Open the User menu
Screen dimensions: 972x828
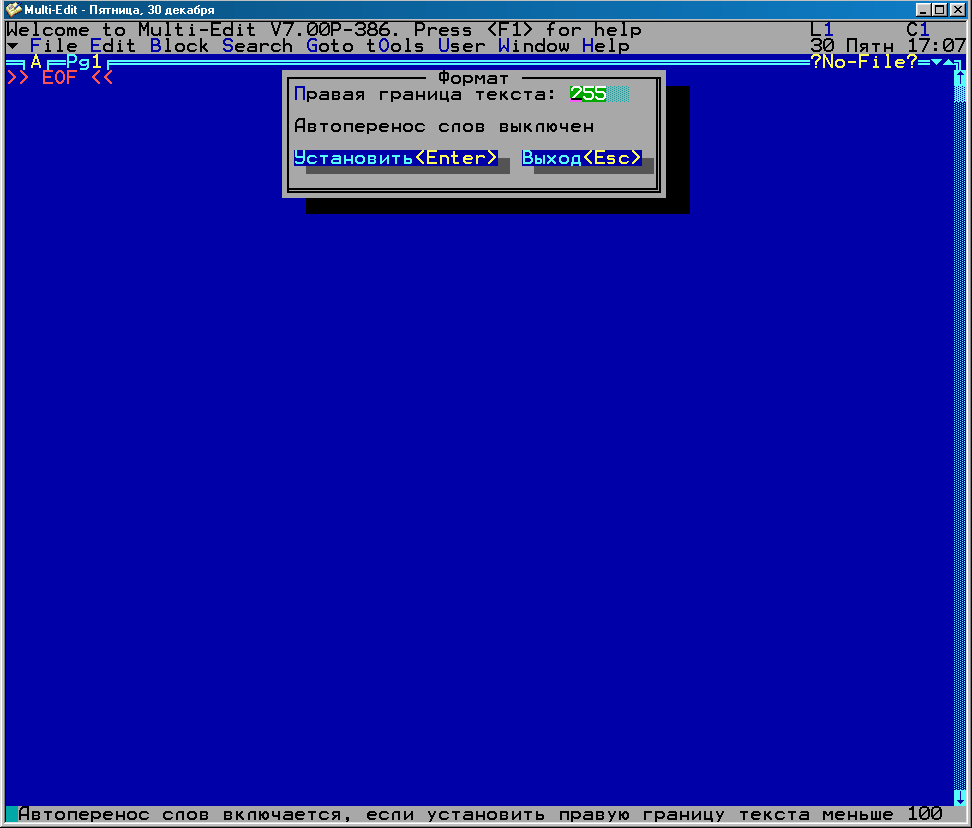tap(462, 46)
